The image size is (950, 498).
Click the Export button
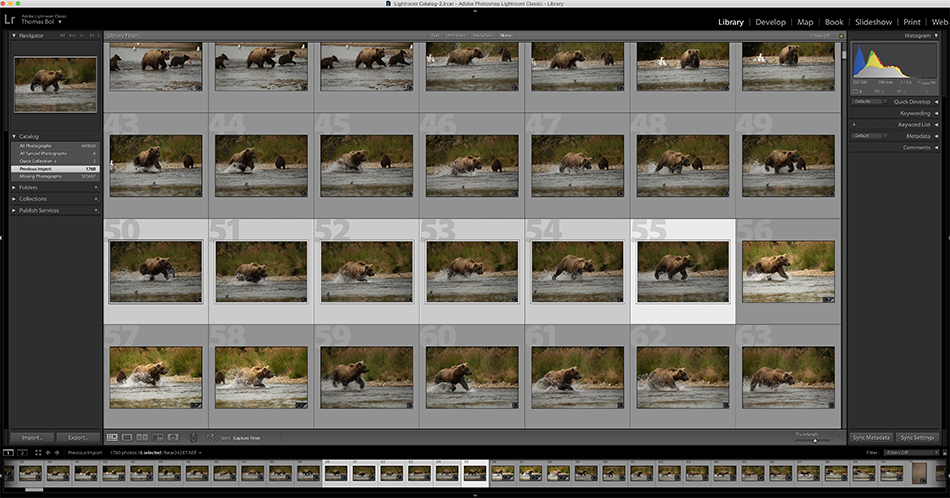78,437
